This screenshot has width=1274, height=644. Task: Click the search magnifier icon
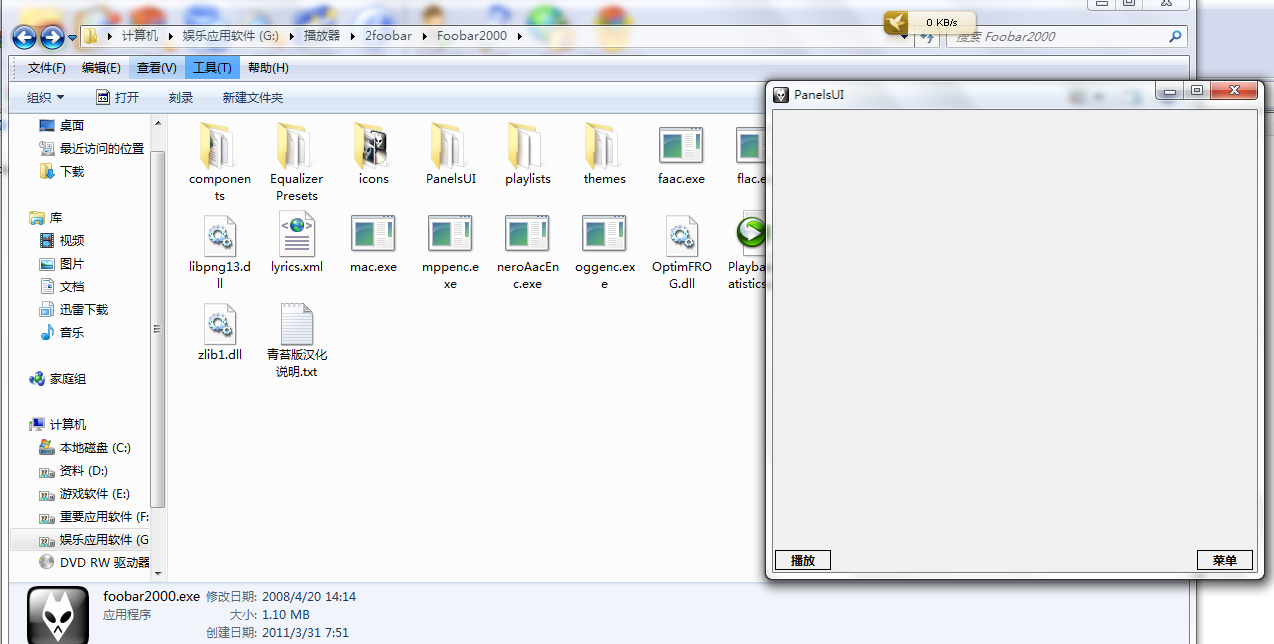click(x=1175, y=36)
